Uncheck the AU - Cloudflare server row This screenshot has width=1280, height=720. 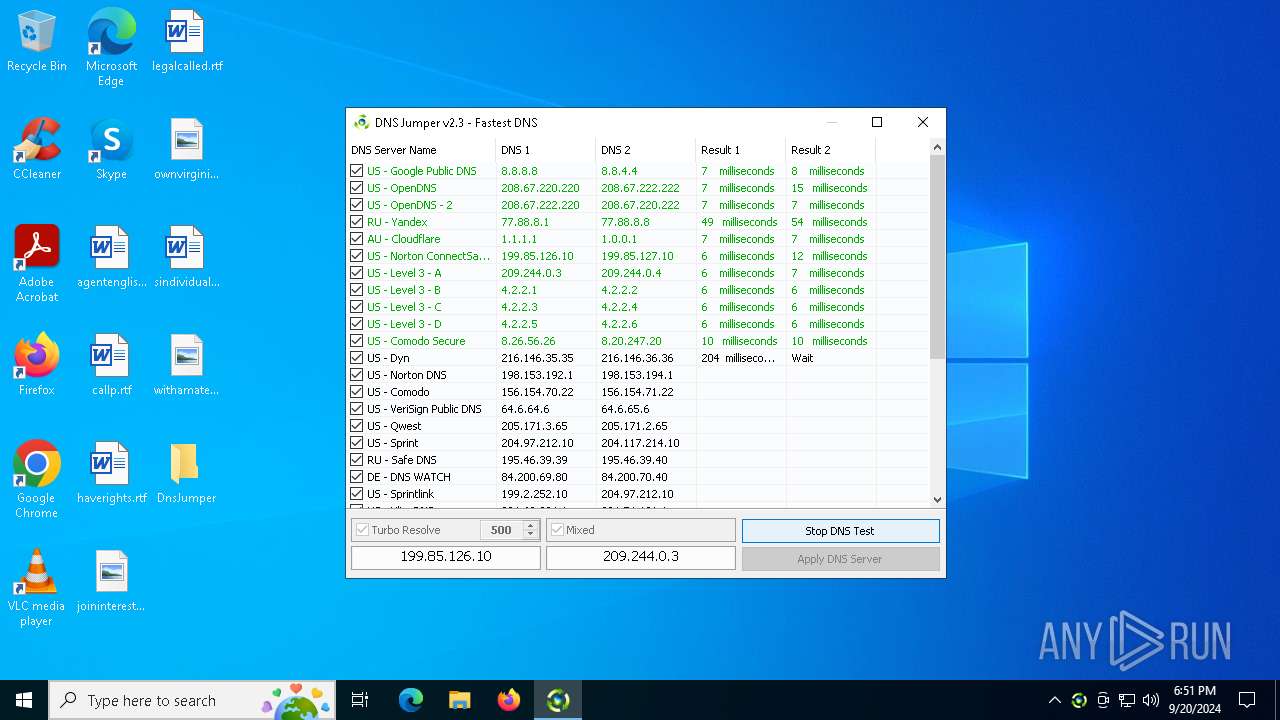tap(357, 239)
